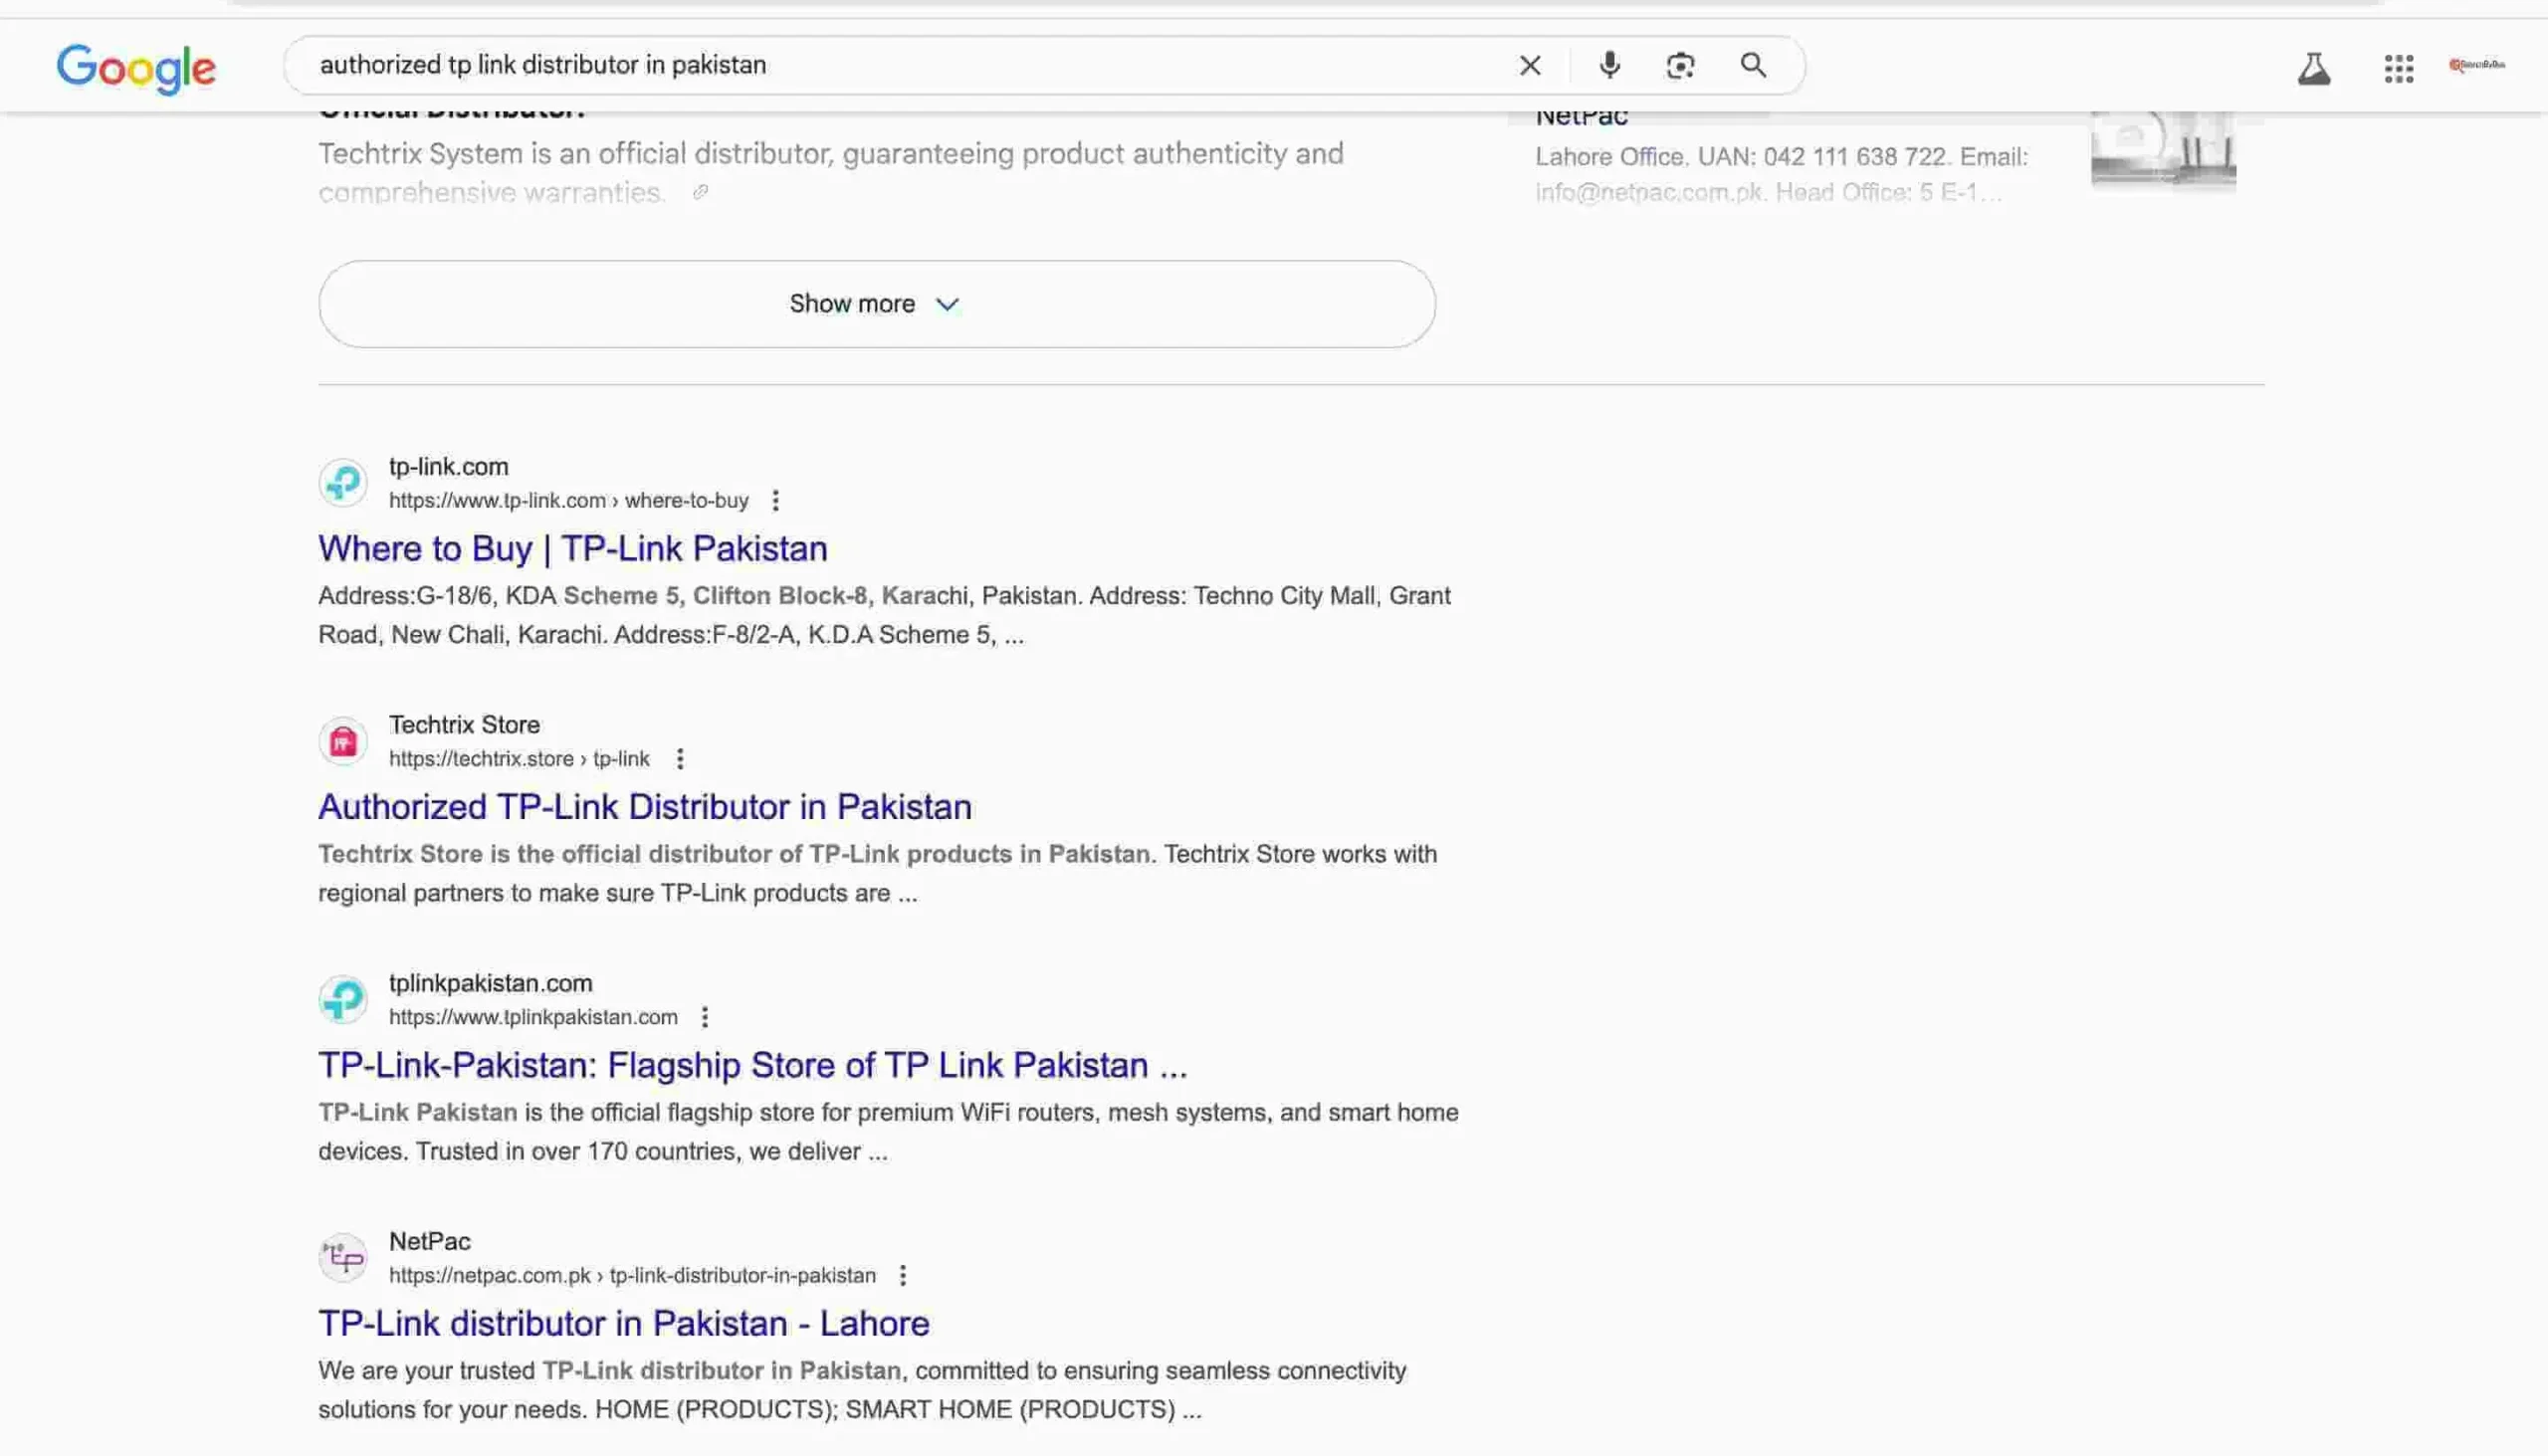Viewport: 2548px width, 1456px height.
Task: Open the three-dot menu for tp-link.com result
Action: (776, 500)
